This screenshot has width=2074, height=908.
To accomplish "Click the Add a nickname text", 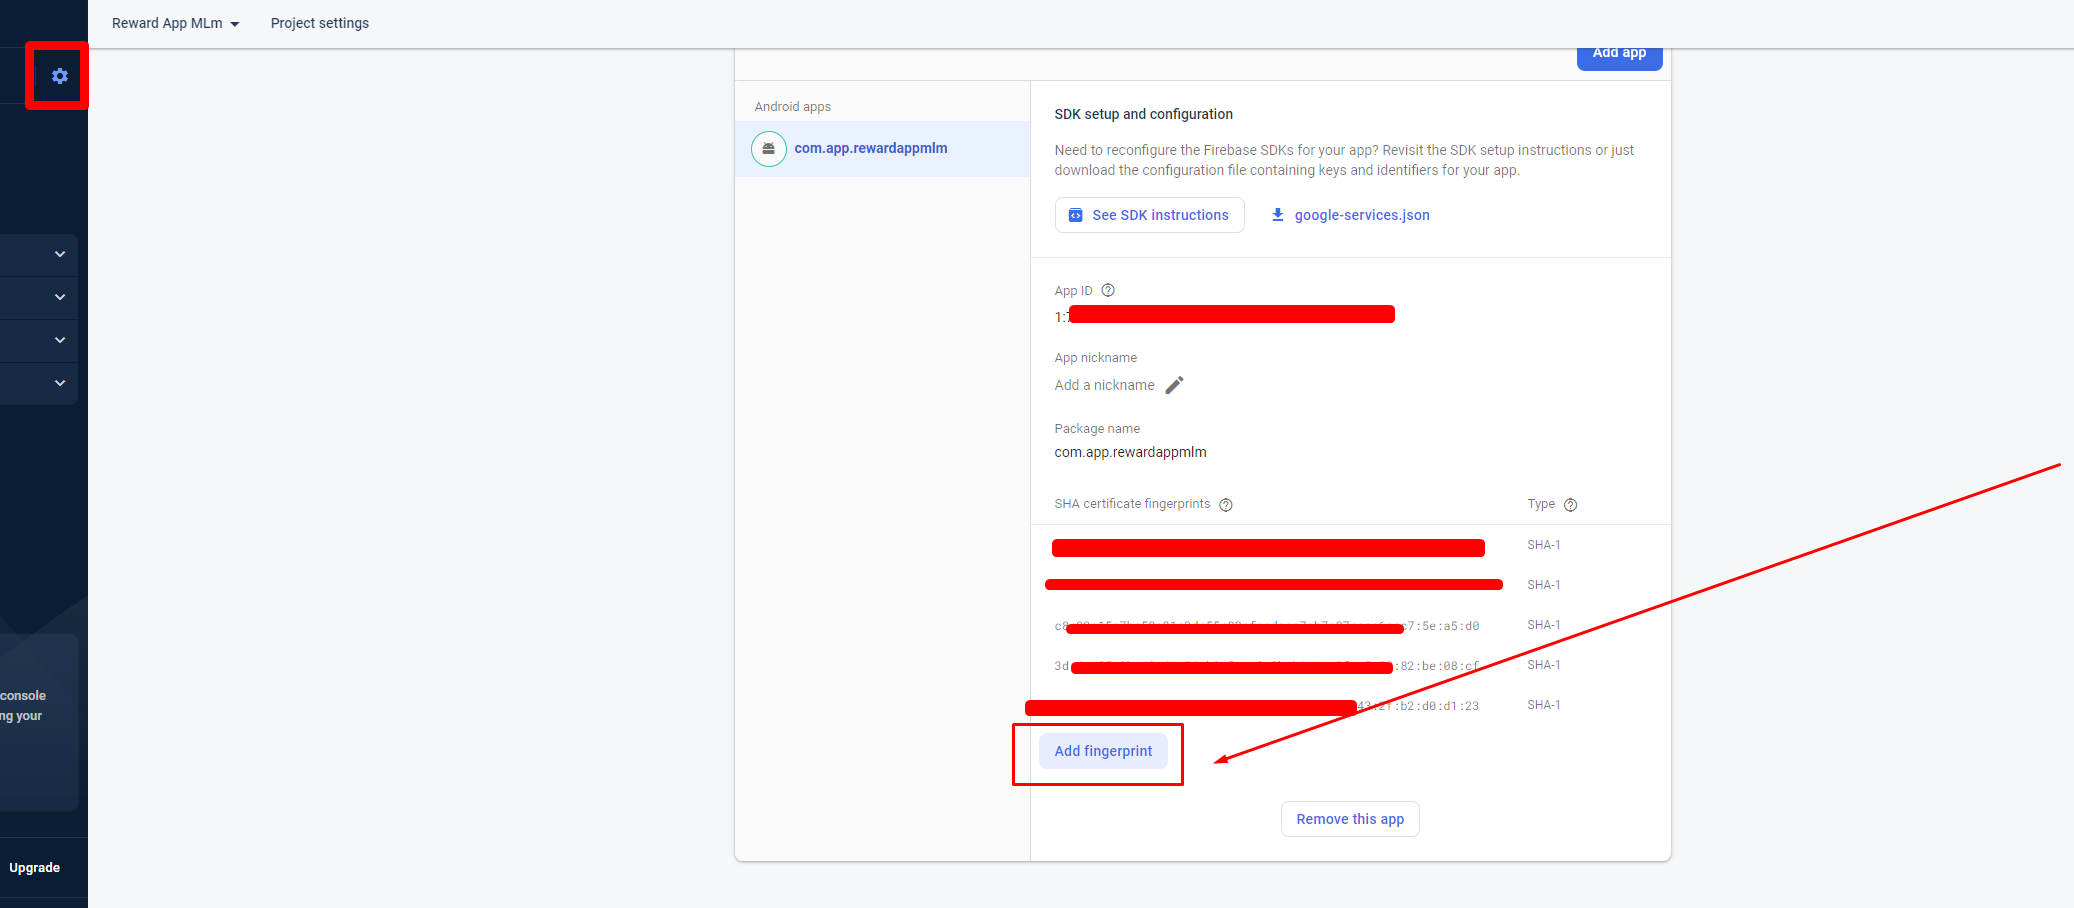I will [x=1104, y=385].
